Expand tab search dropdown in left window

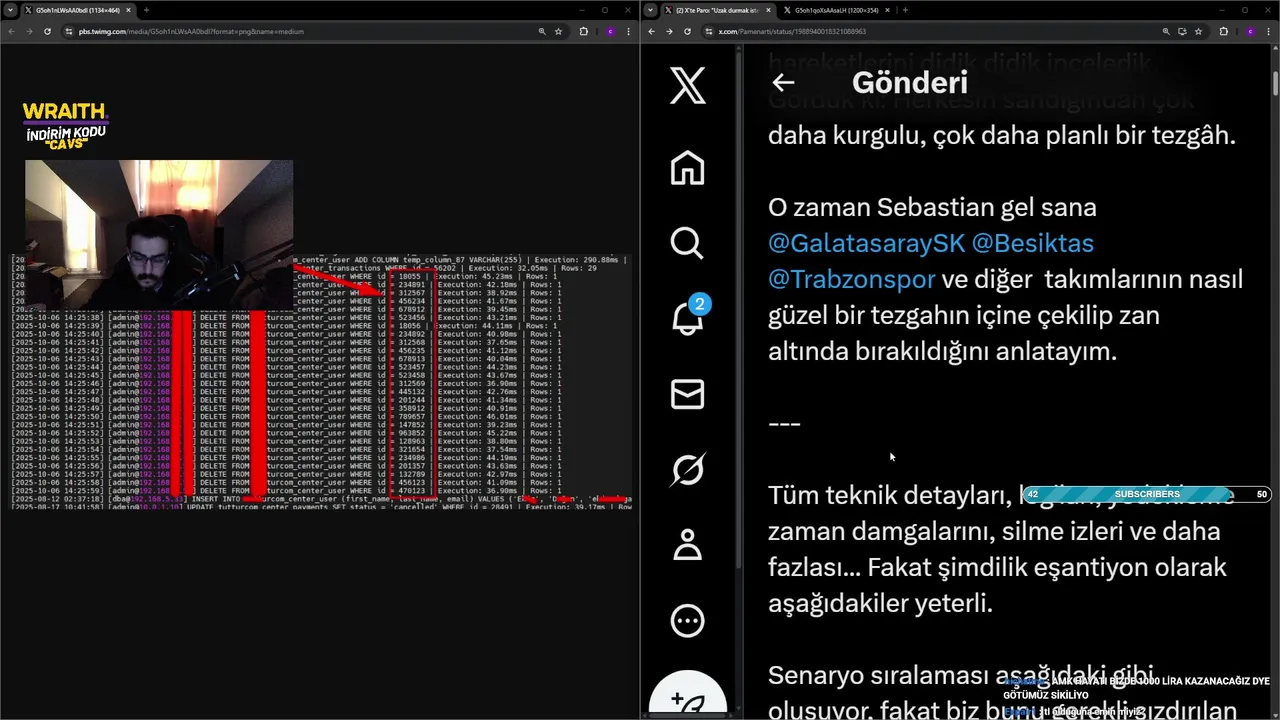pos(11,10)
